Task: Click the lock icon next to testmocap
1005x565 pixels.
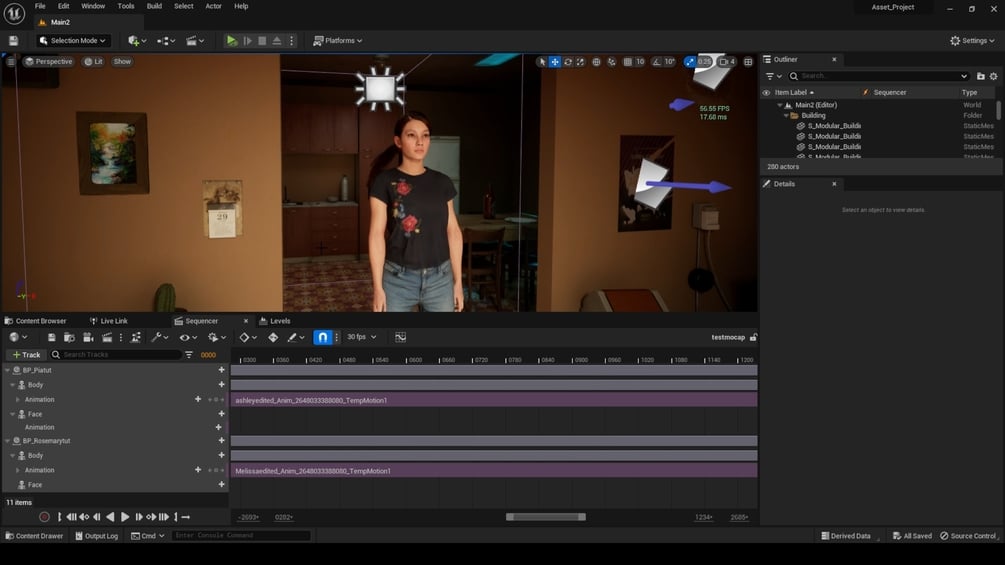Action: tap(754, 337)
